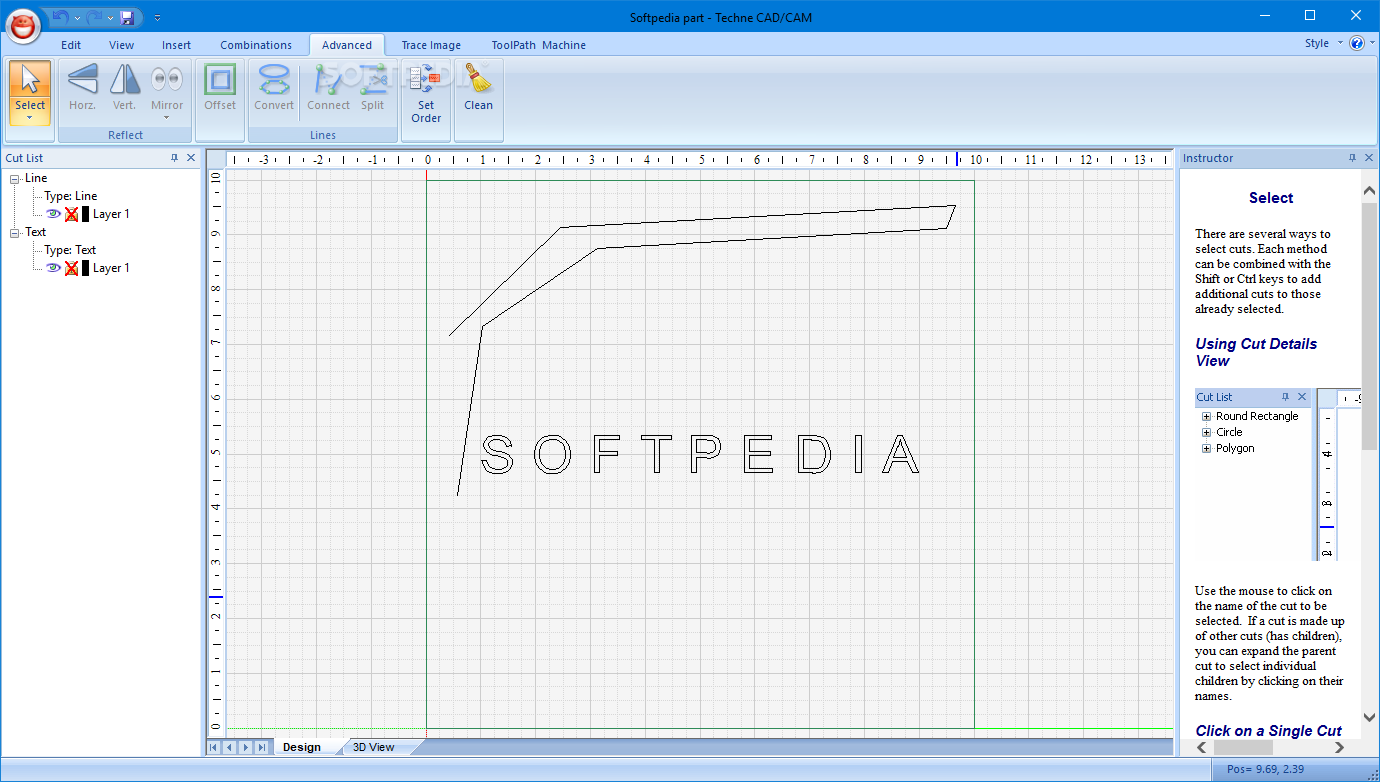Close the Instructor panel
The height and width of the screenshot is (782, 1380).
coord(1369,158)
